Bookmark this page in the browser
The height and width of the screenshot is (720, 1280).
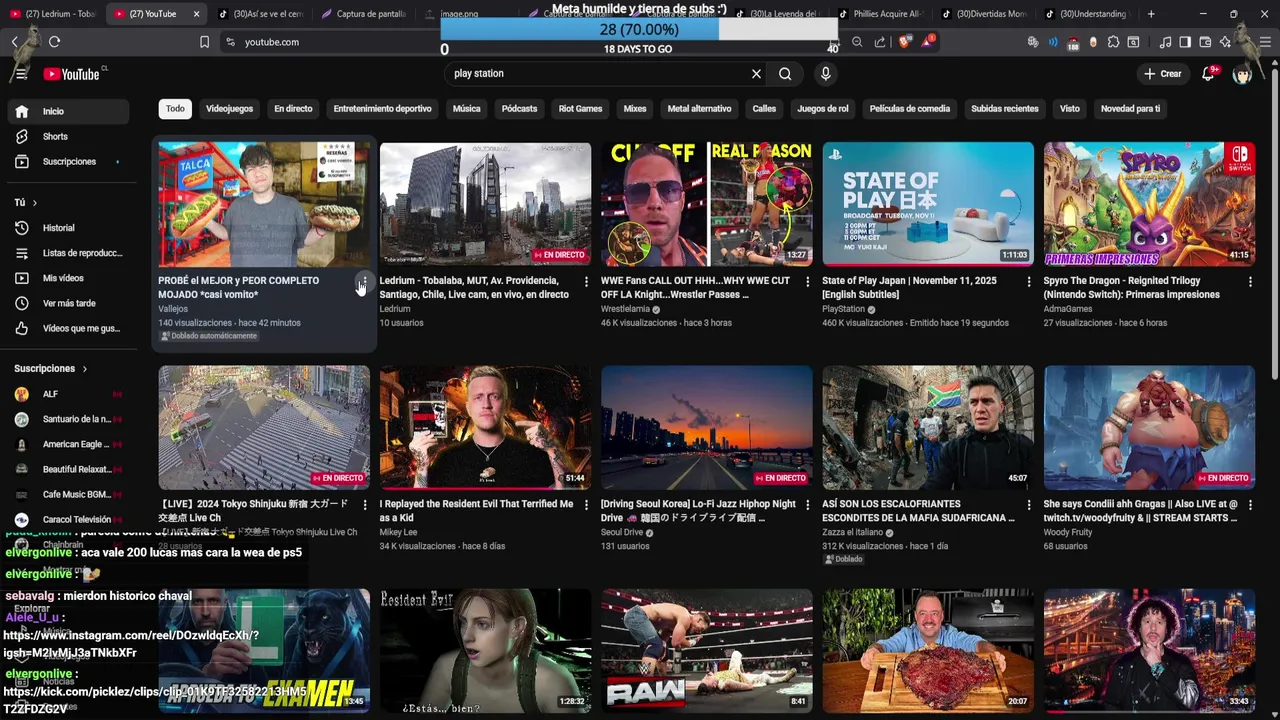pos(204,42)
